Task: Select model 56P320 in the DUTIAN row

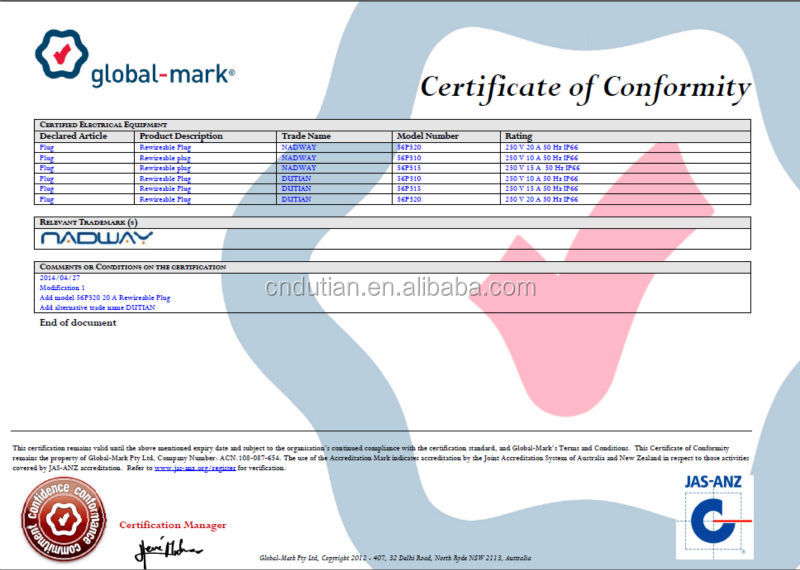Action: pos(409,200)
